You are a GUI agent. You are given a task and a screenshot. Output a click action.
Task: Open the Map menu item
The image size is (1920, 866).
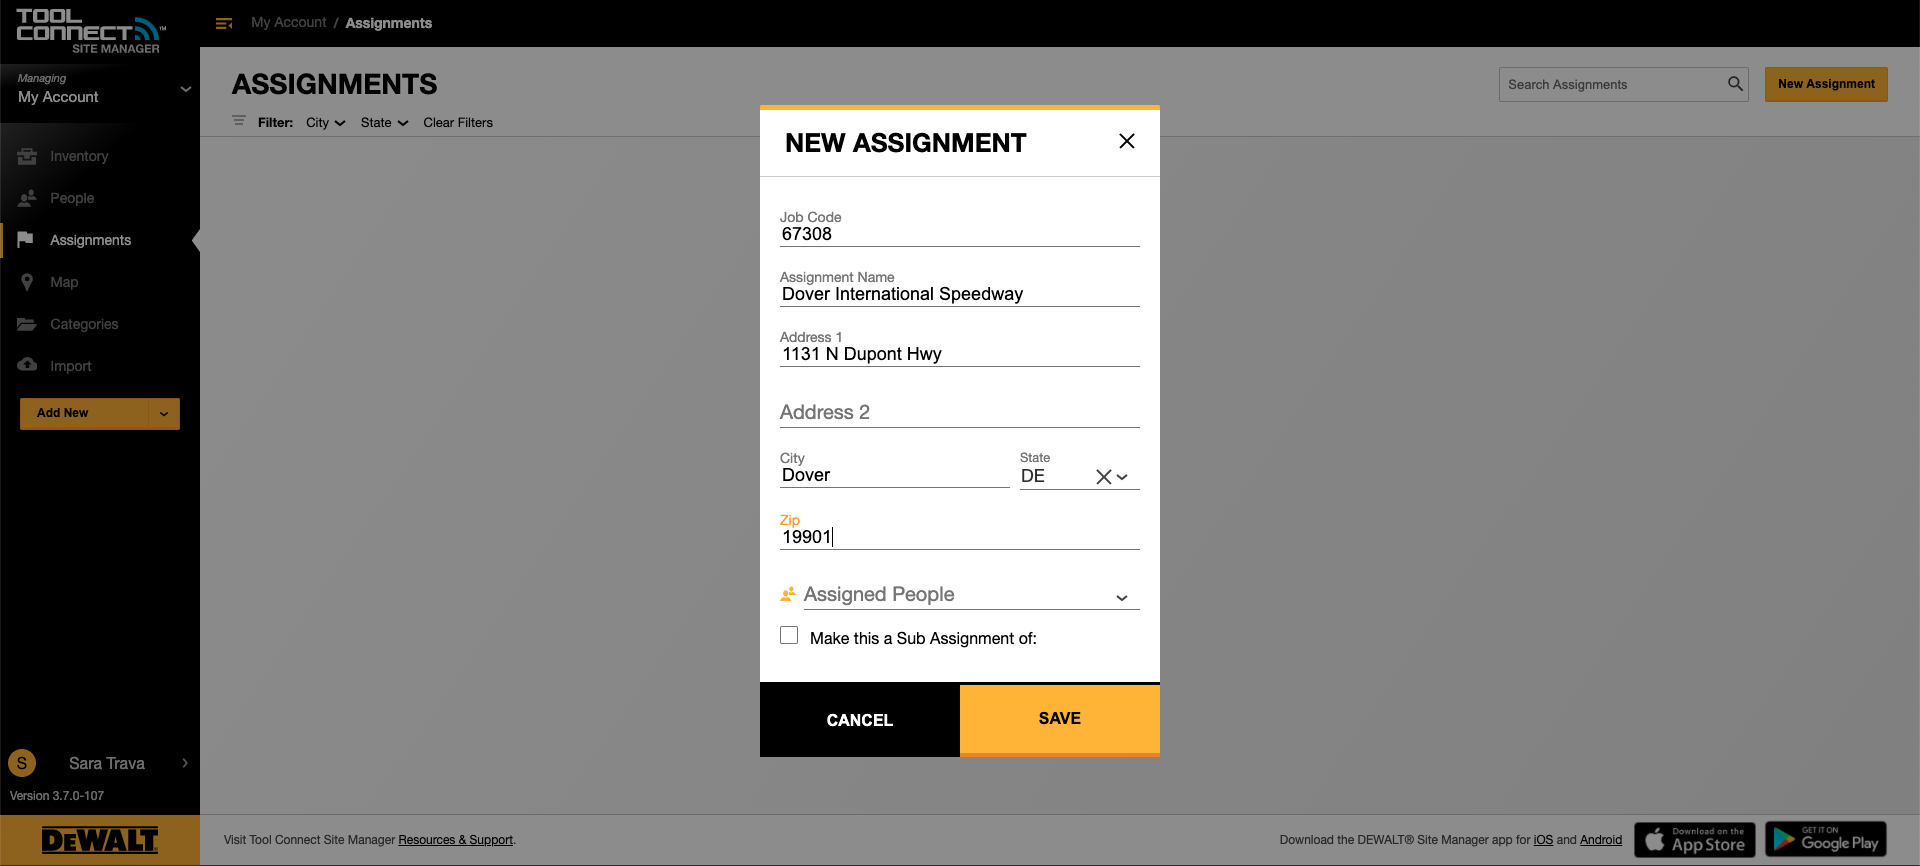coord(64,282)
